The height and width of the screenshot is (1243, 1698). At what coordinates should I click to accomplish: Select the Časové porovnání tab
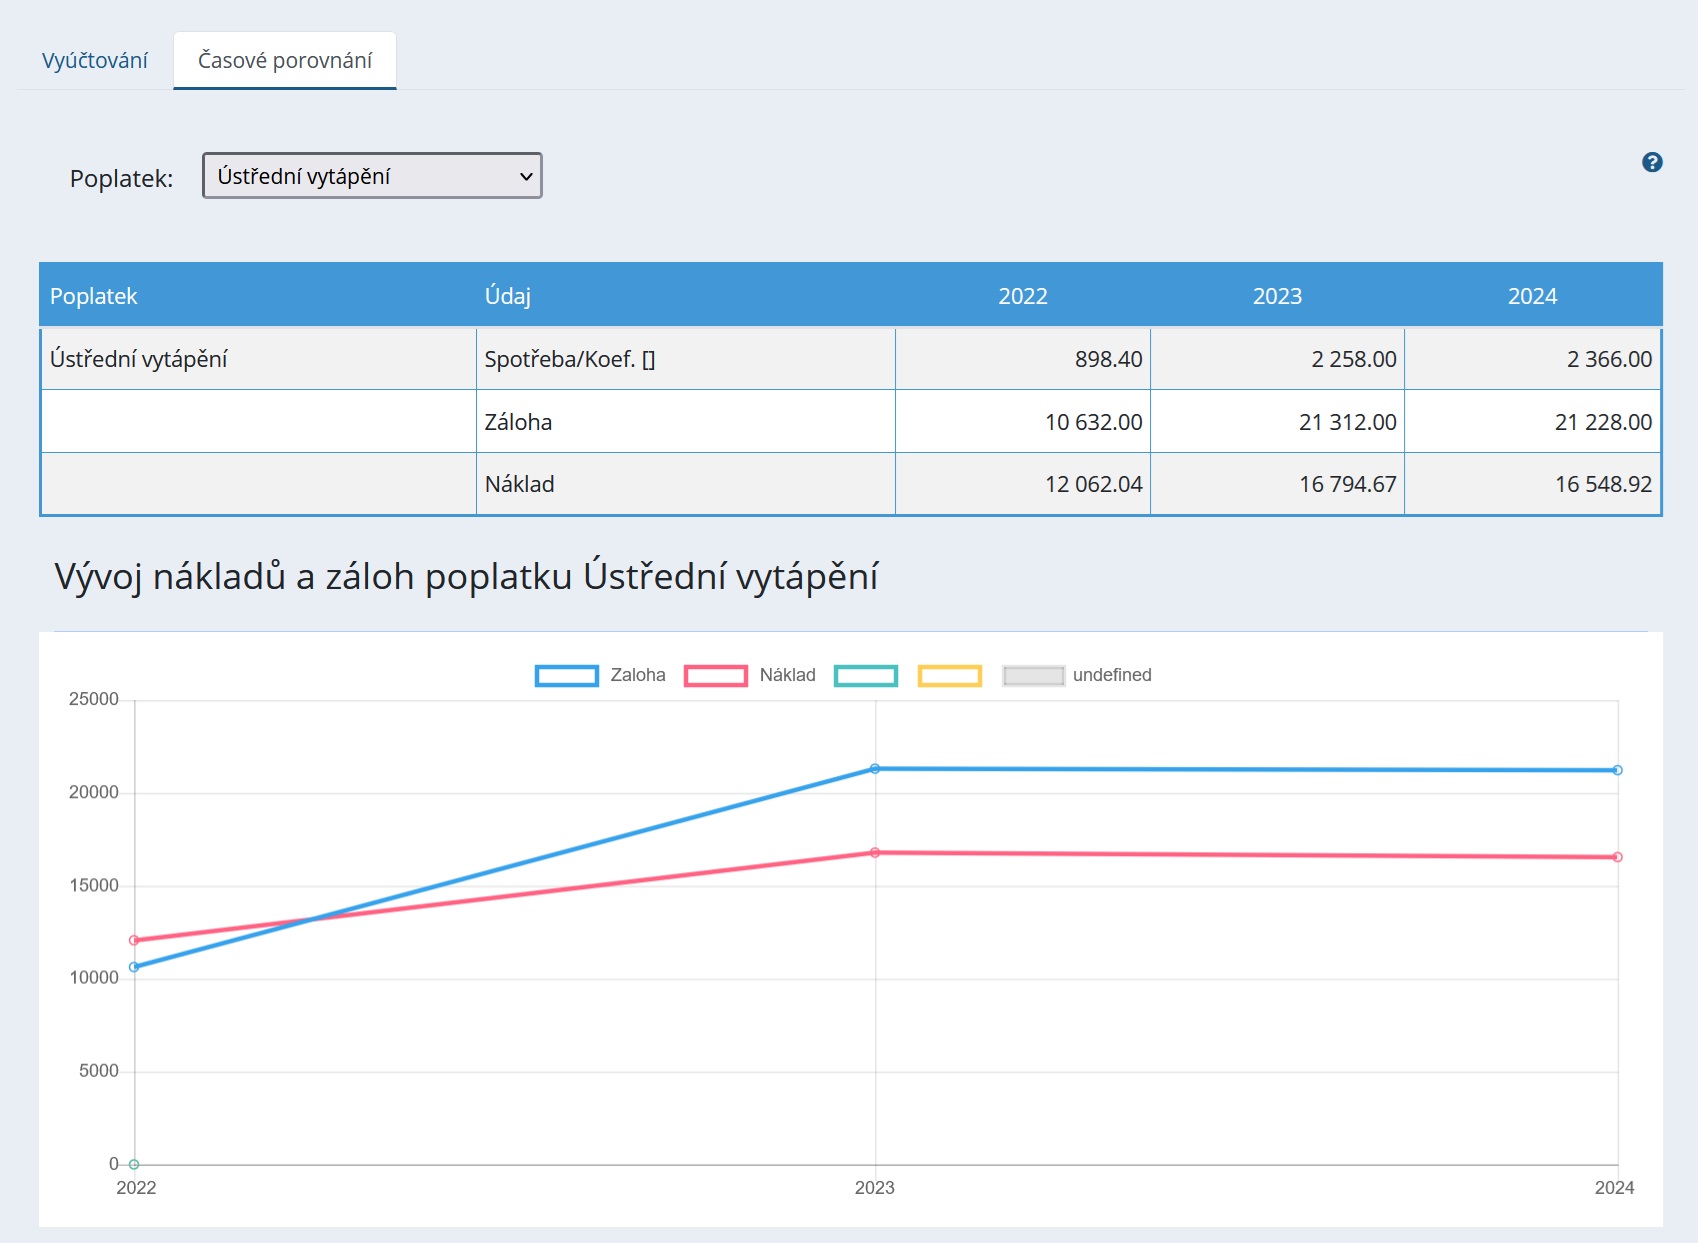coord(285,61)
